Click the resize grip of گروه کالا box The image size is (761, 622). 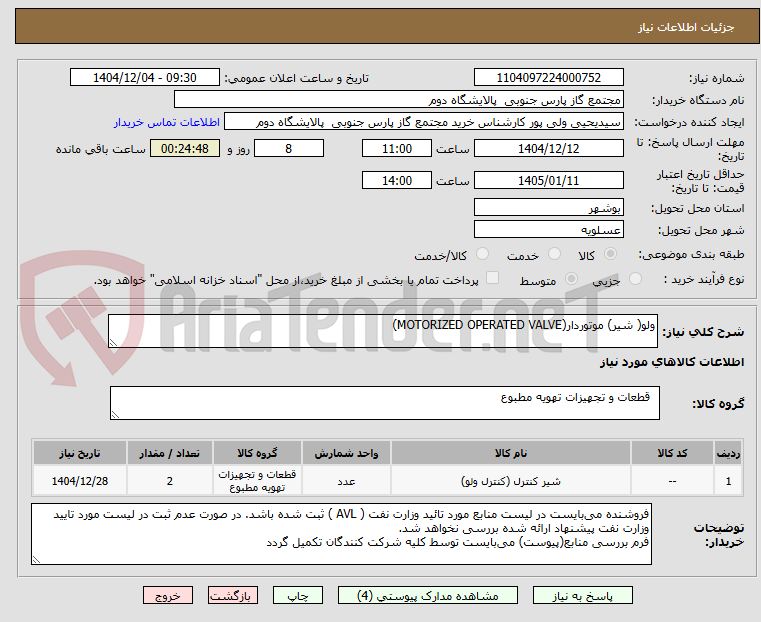click(x=115, y=414)
